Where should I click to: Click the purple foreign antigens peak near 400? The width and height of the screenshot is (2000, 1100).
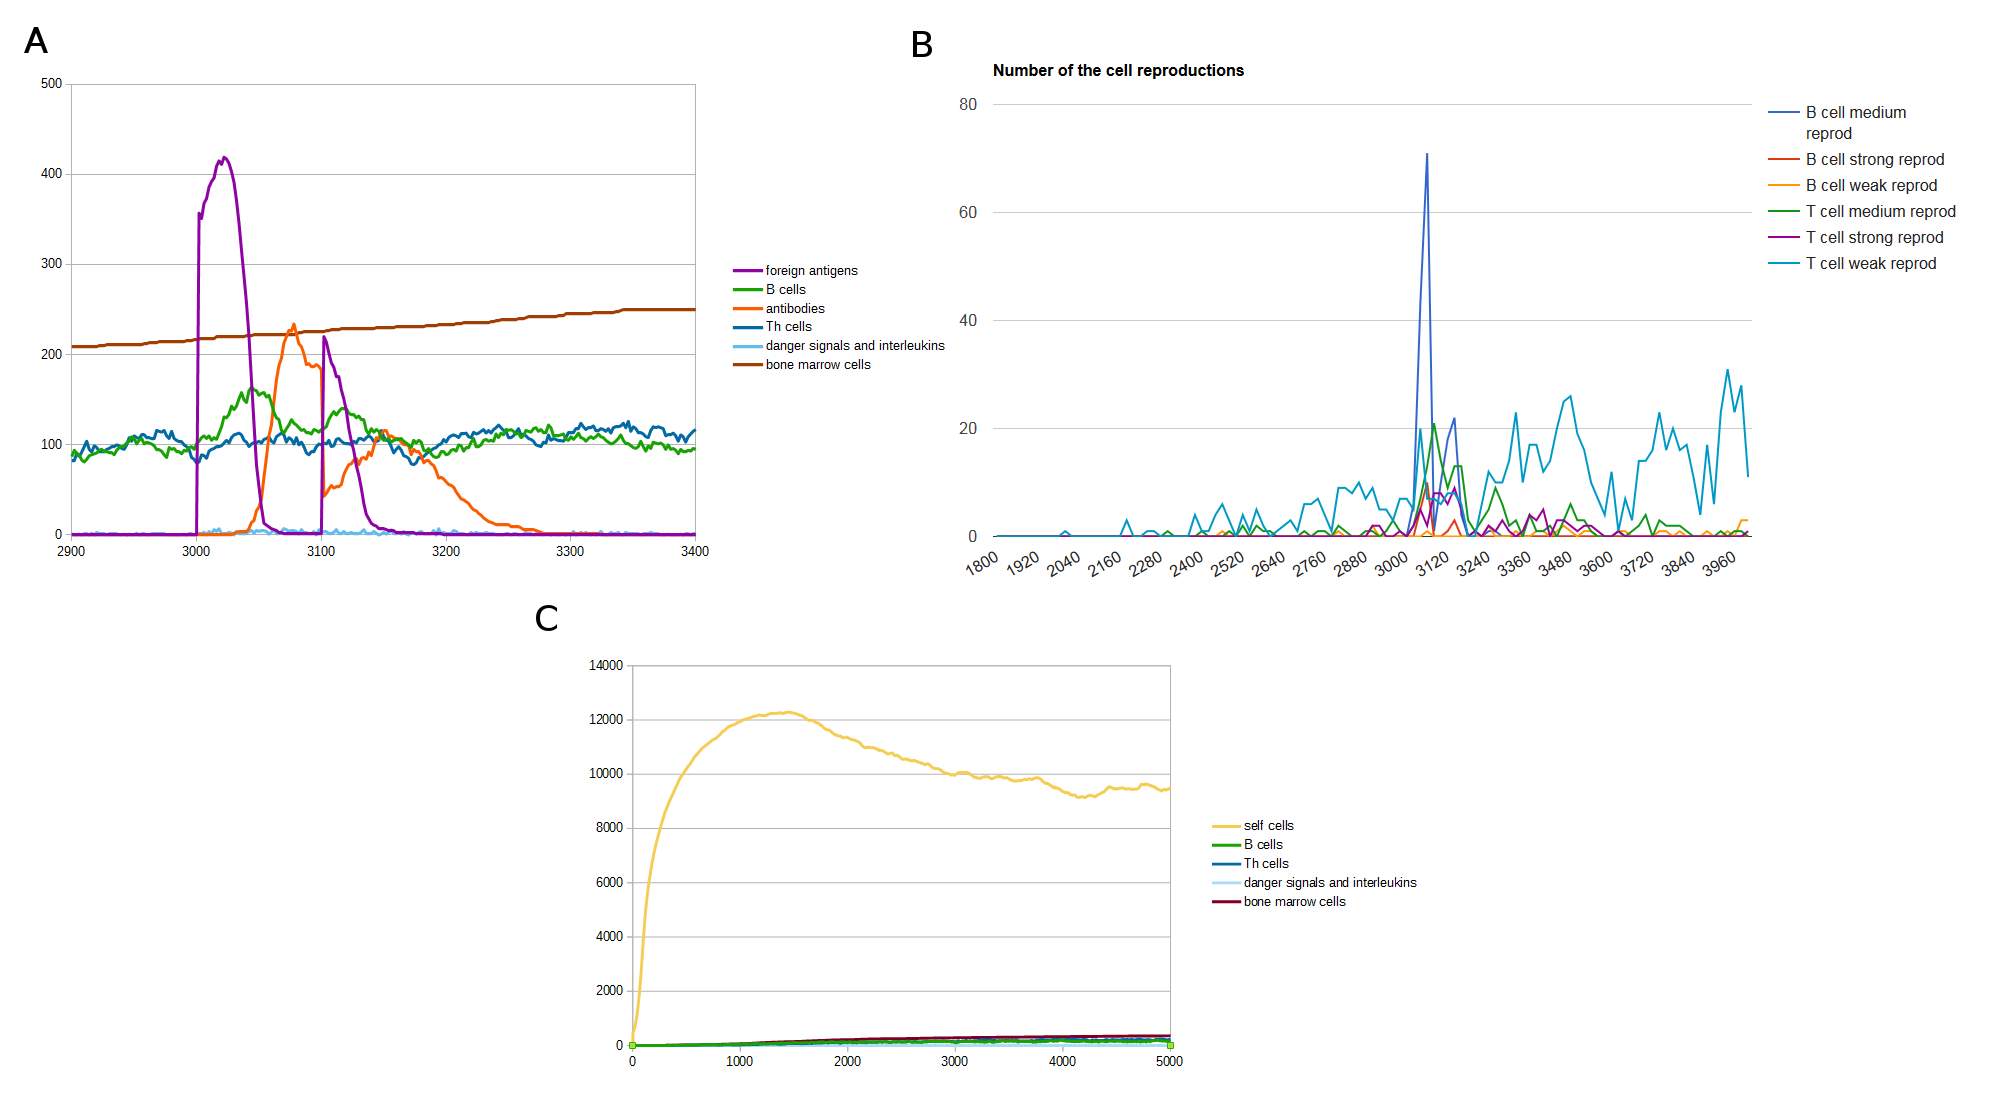coord(224,158)
